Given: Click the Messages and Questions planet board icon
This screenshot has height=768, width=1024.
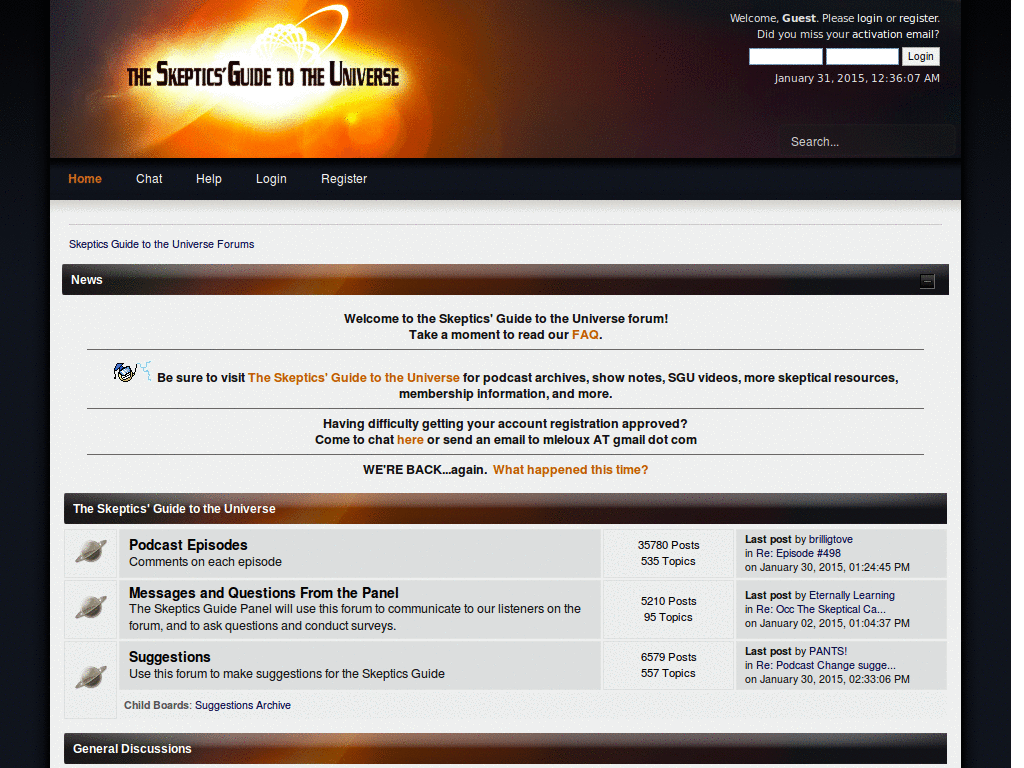Looking at the screenshot, I should coord(91,608).
